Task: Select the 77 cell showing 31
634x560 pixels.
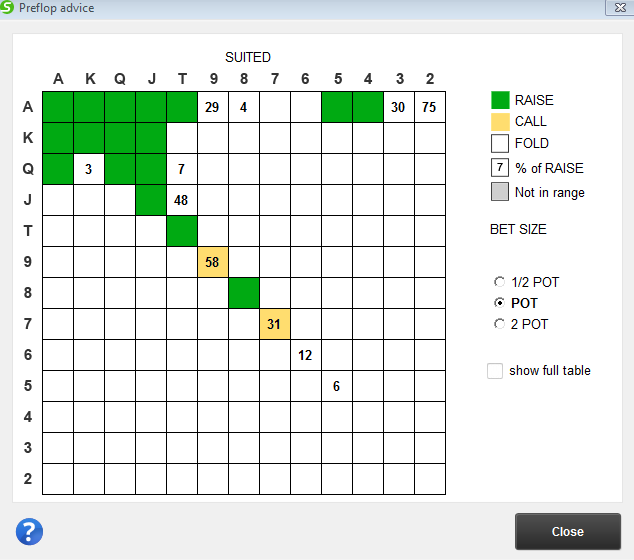Action: click(x=275, y=324)
